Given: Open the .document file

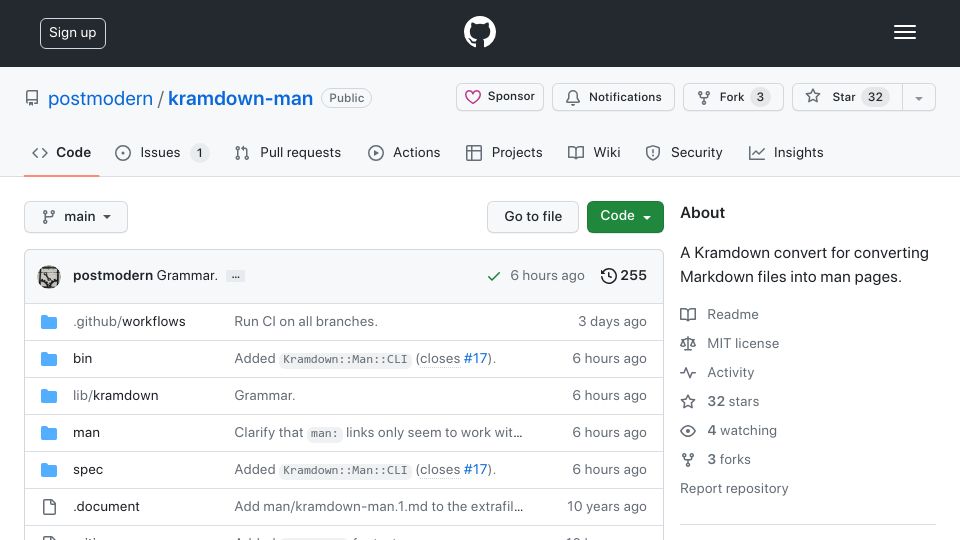Looking at the screenshot, I should tap(107, 506).
